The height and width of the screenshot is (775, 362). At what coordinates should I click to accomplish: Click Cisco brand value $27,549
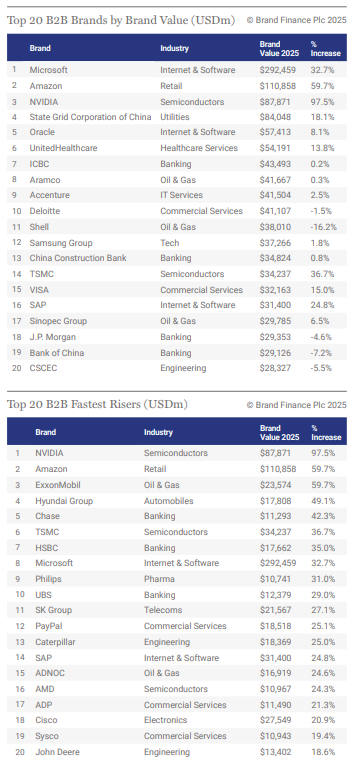tap(275, 720)
